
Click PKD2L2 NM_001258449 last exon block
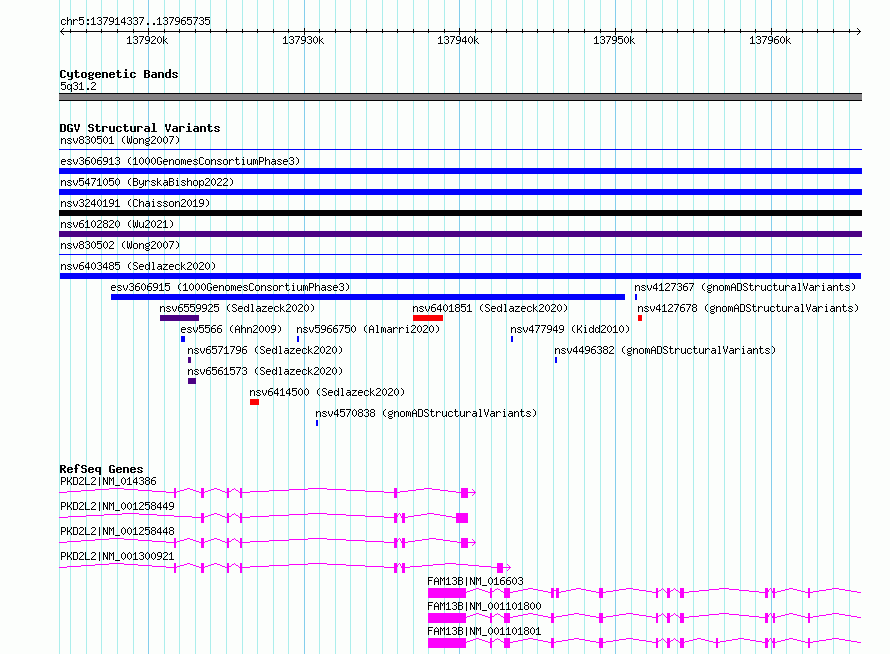click(462, 518)
